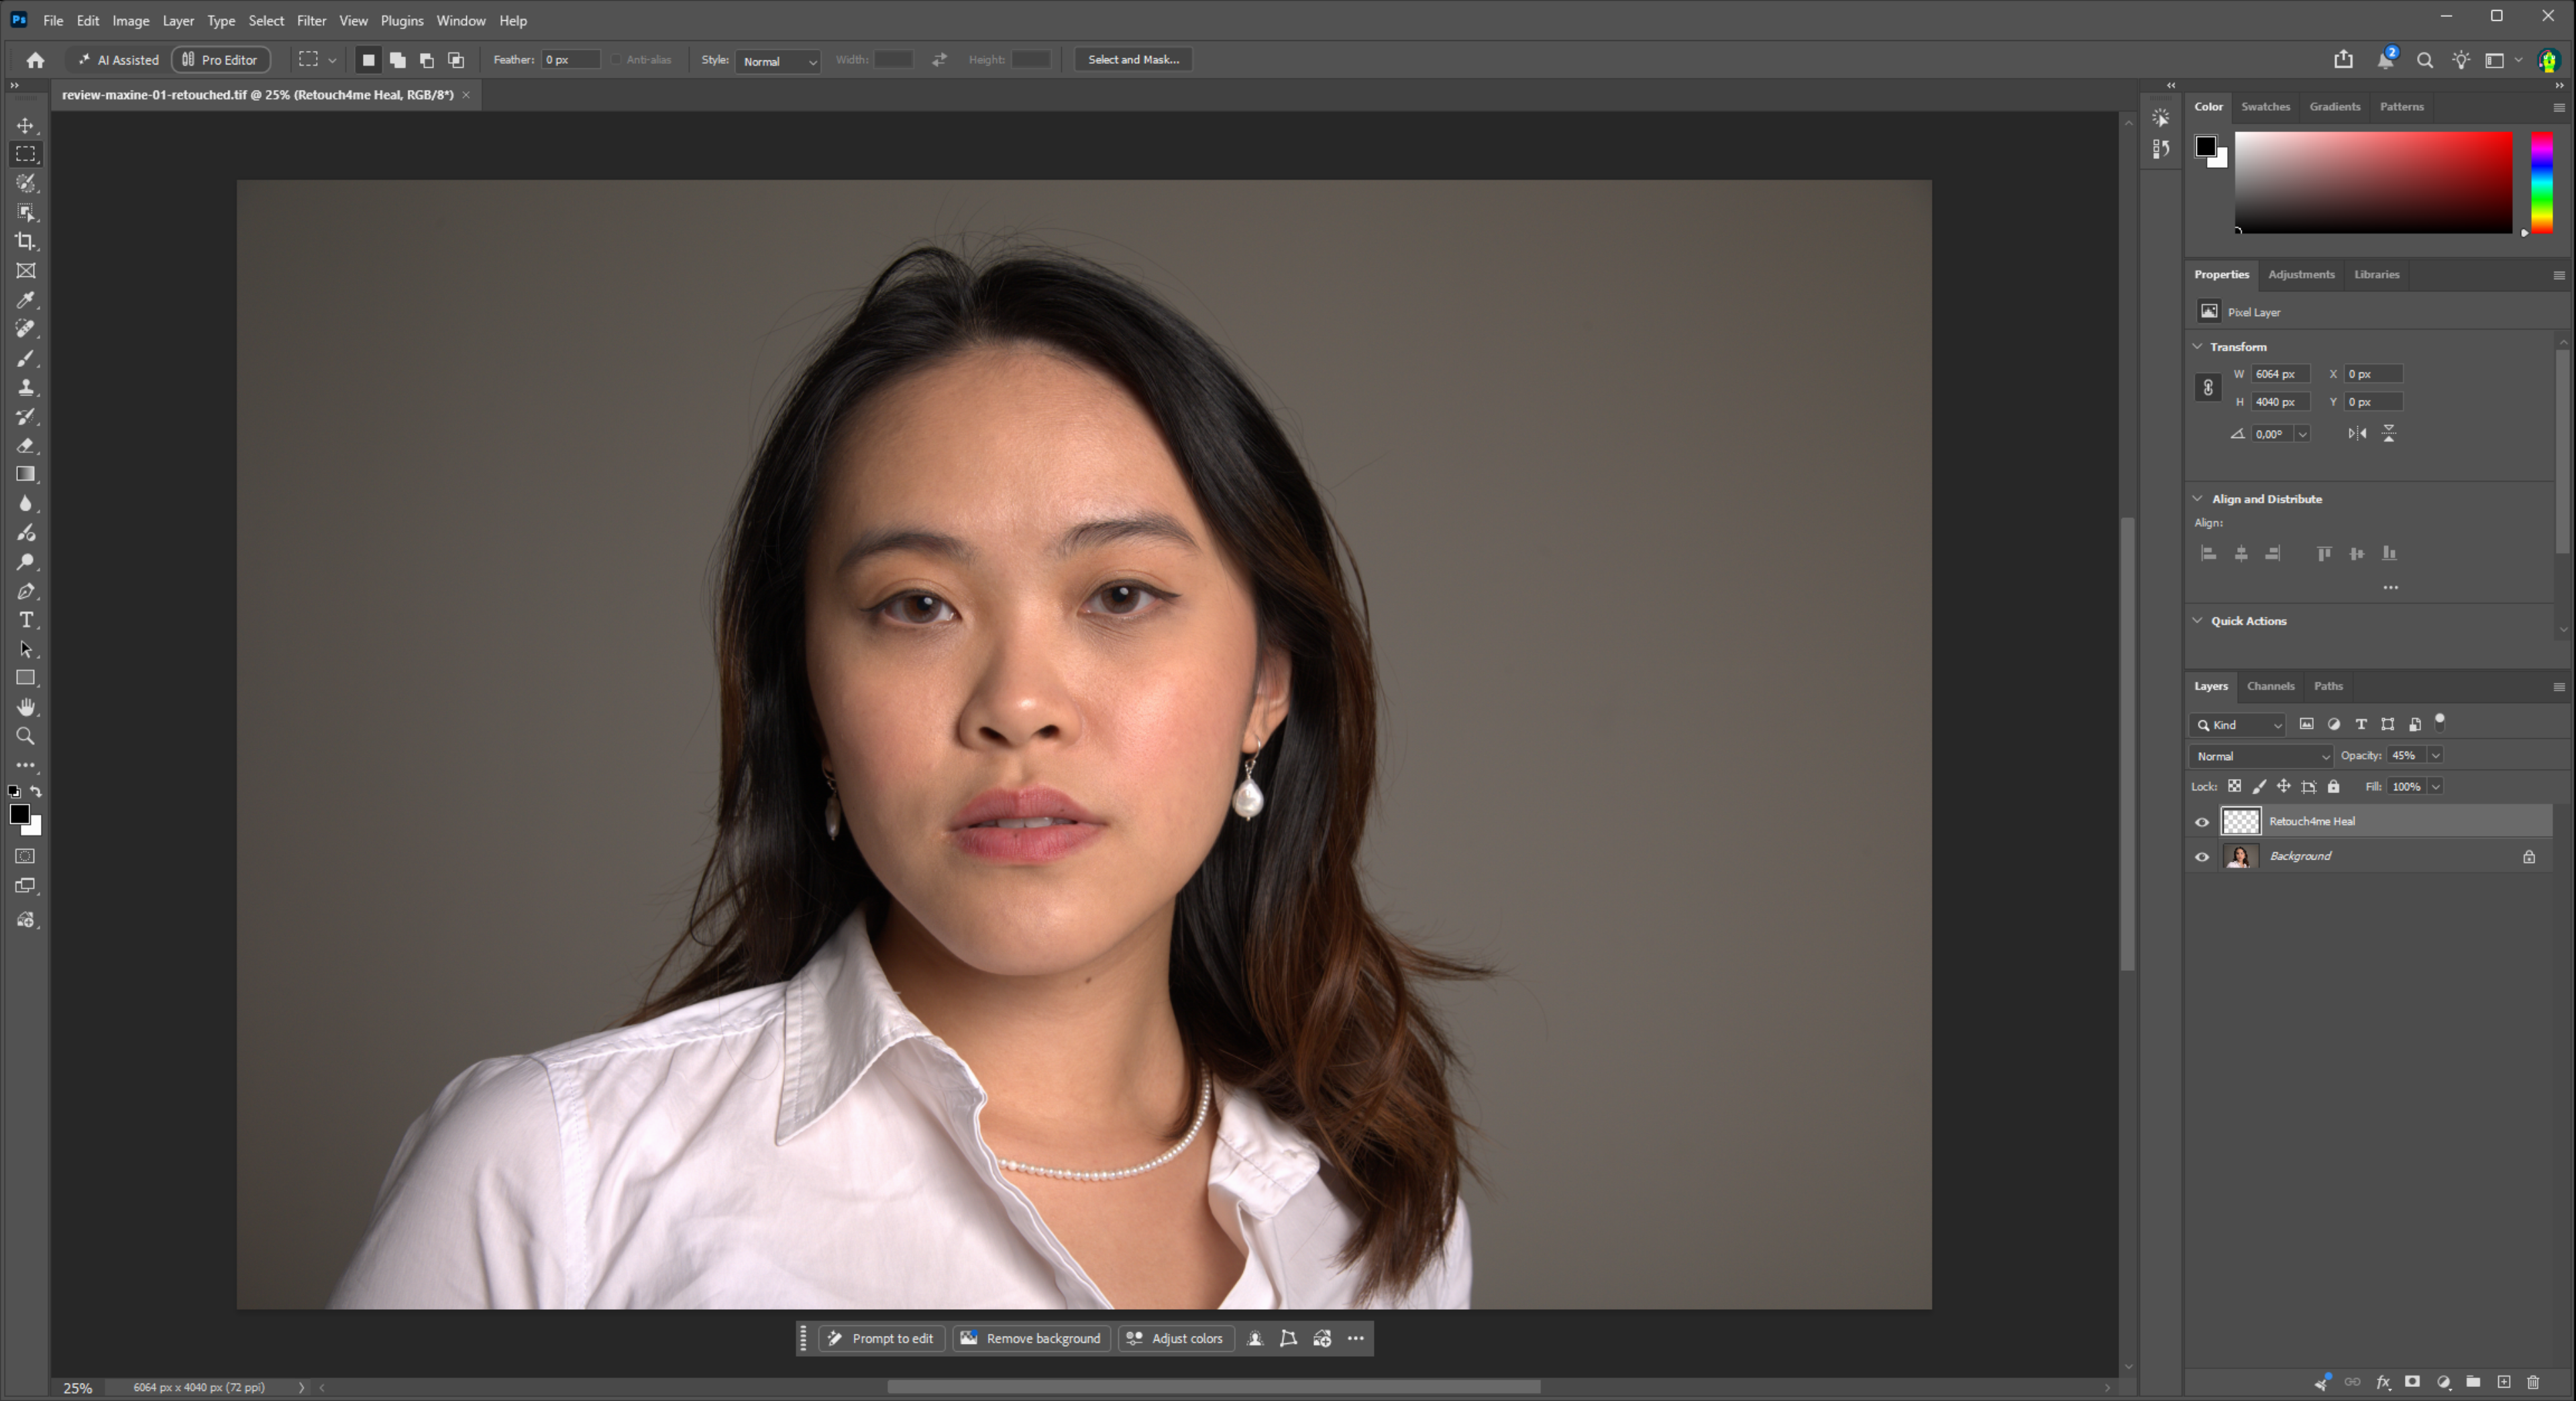
Task: Select the Eyedropper tool
Action: click(26, 299)
